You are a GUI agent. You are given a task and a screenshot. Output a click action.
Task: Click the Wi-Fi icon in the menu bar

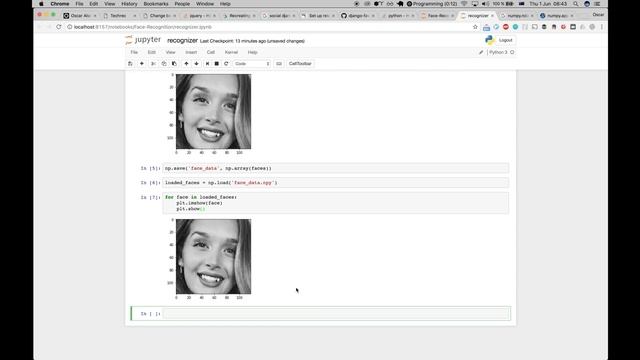pos(464,4)
